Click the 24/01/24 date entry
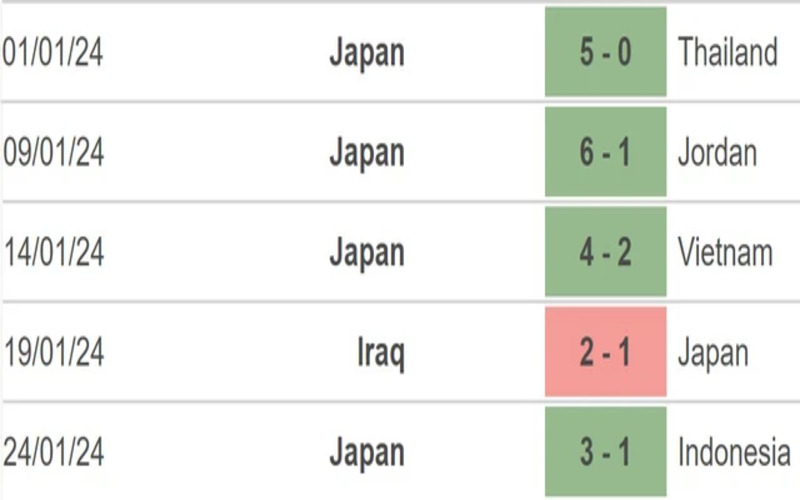Viewport: 800px width, 500px height. click(53, 452)
